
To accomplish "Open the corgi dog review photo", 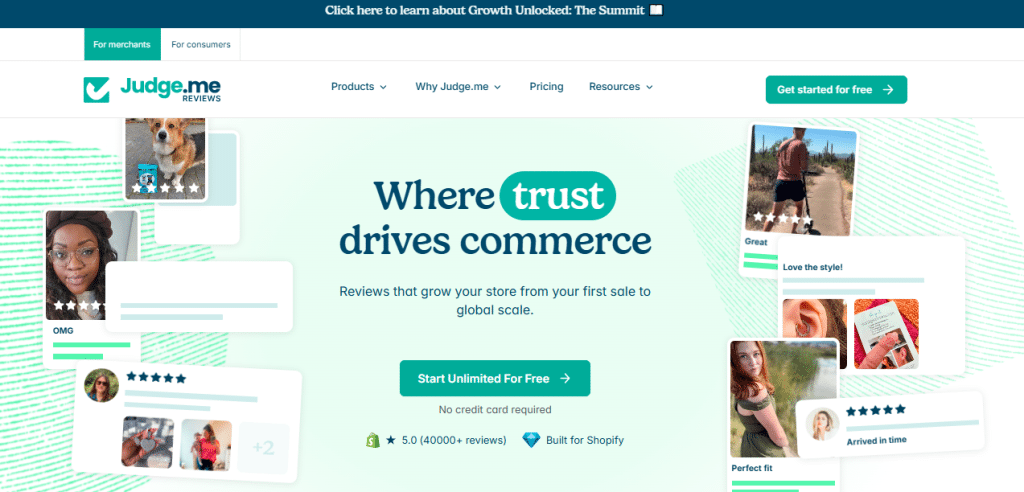I will (x=165, y=158).
